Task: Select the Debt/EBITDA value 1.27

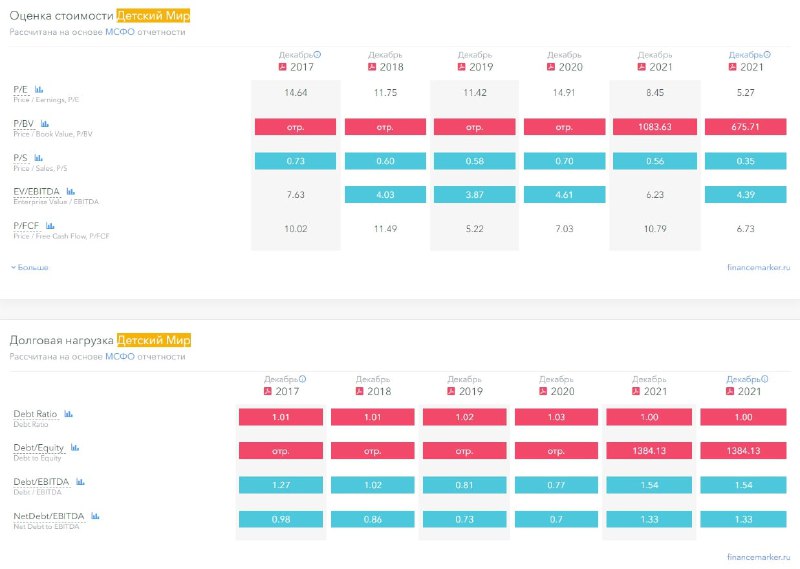Action: (281, 485)
